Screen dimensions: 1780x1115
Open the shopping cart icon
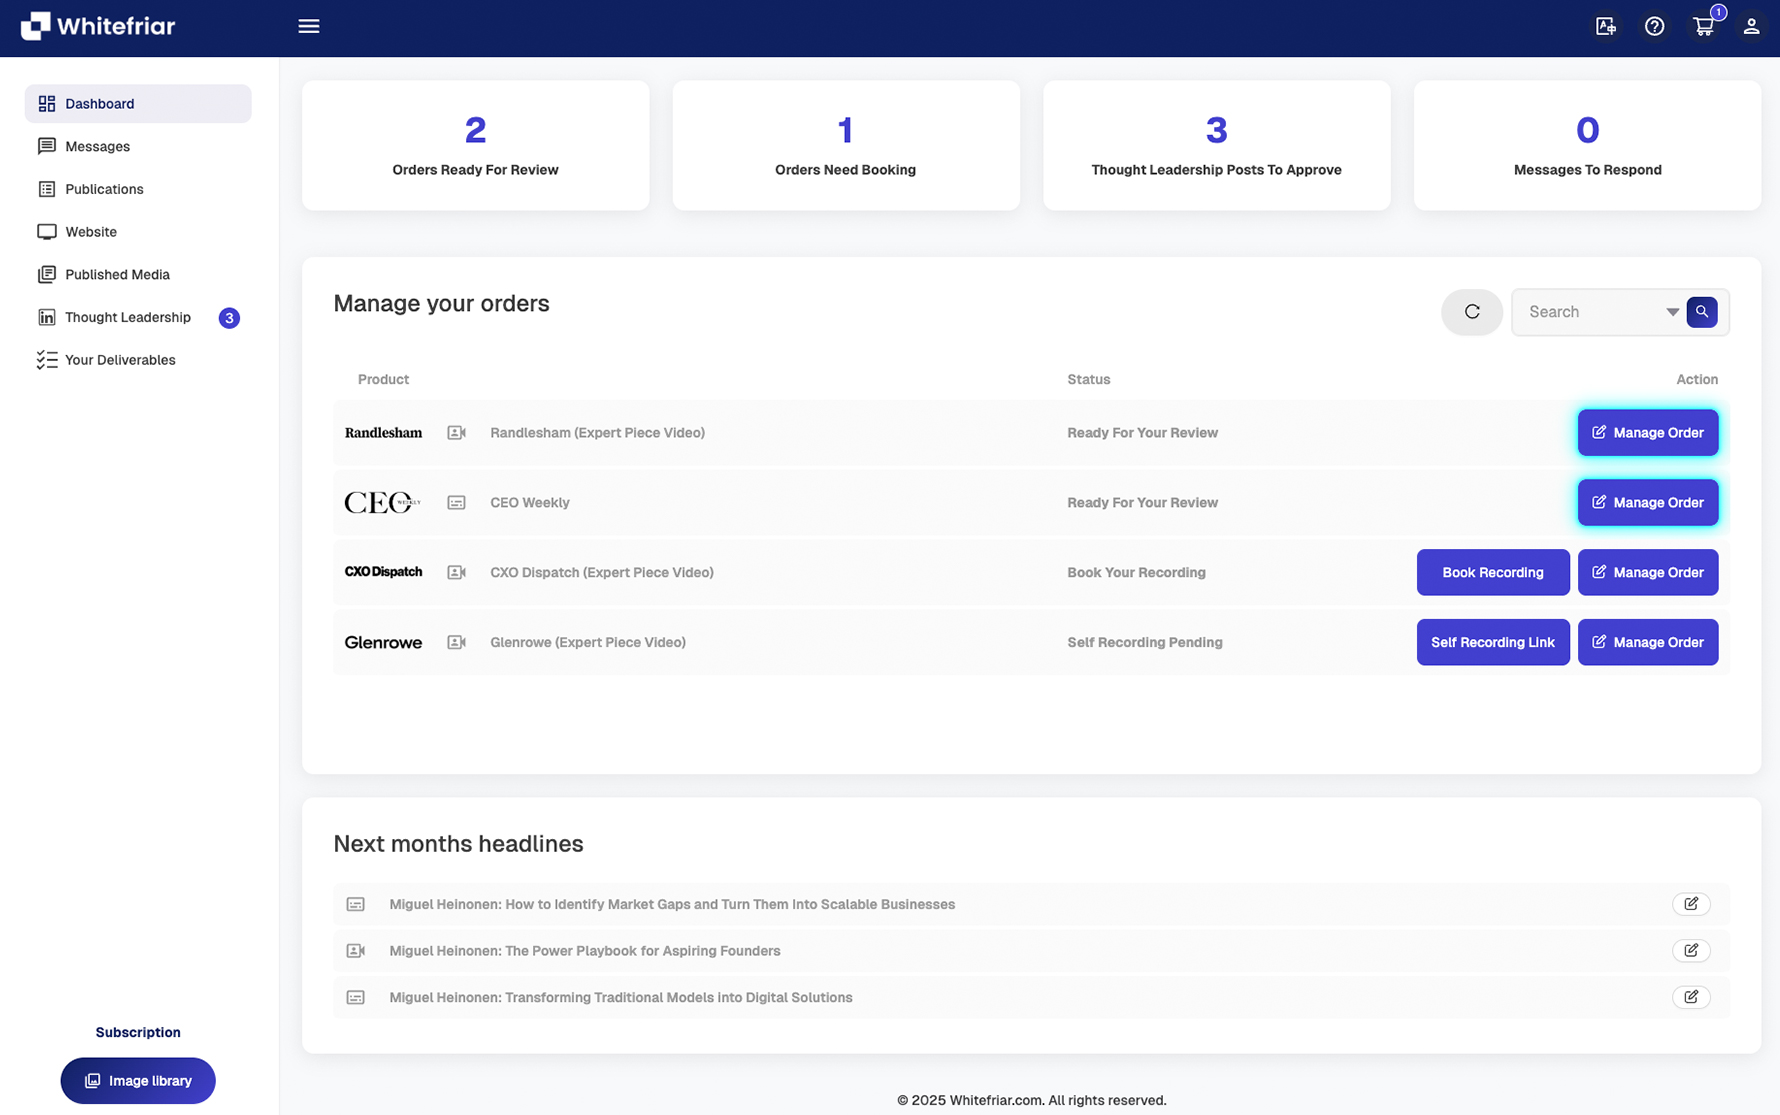coord(1703,27)
